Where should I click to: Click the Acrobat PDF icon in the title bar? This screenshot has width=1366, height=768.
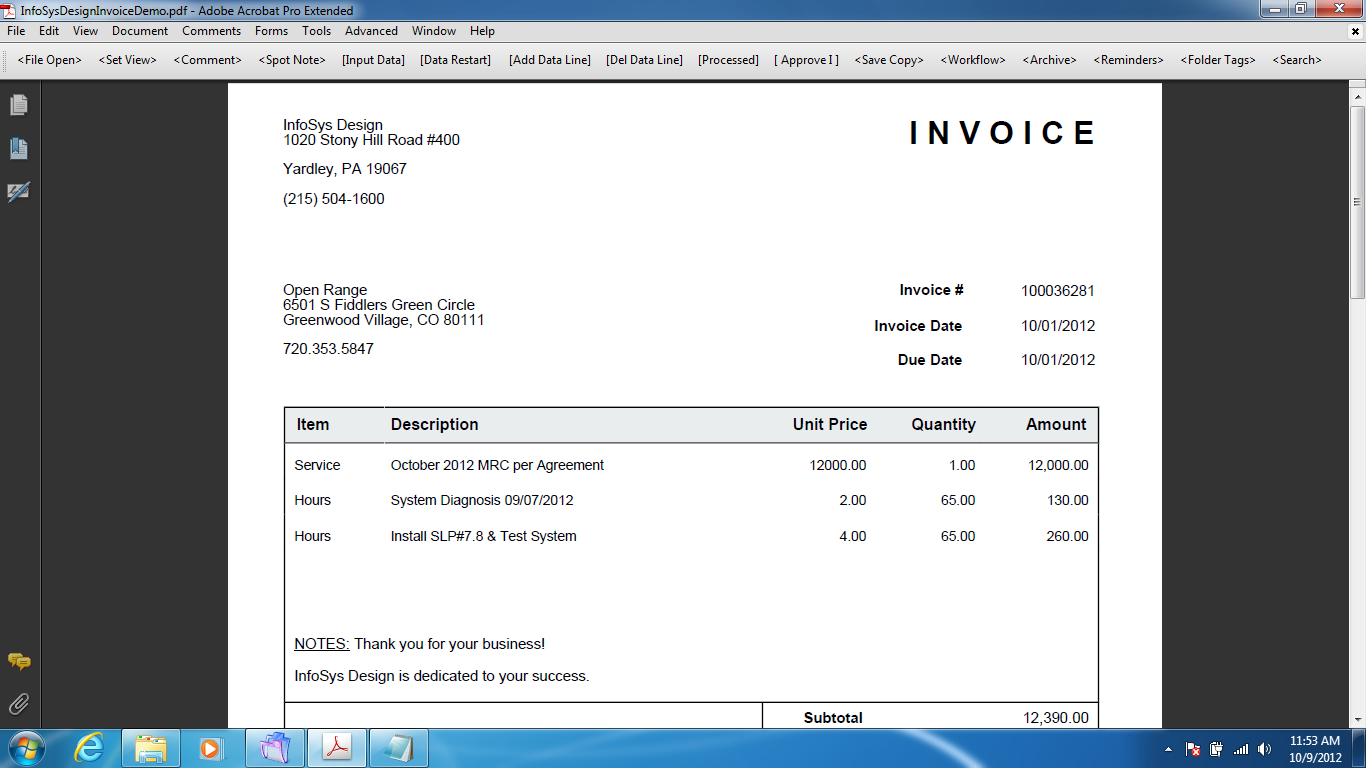(9, 10)
